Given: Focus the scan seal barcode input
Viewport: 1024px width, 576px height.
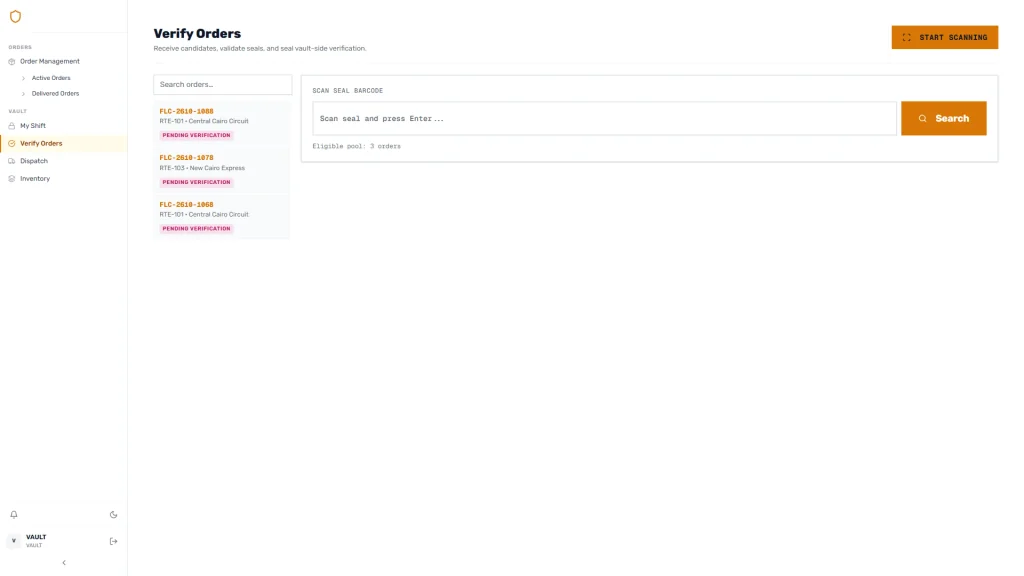Looking at the screenshot, I should pyautogui.click(x=604, y=118).
